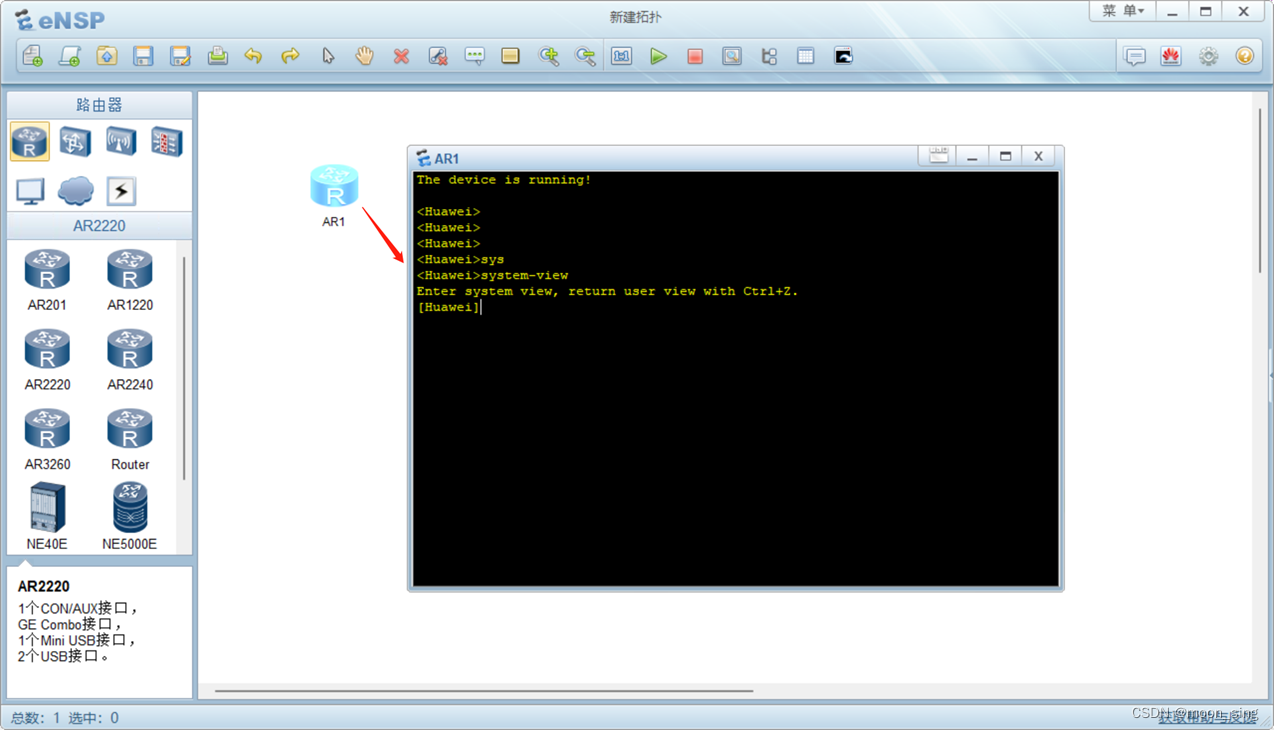Toggle the grid display on the canvas
The width and height of the screenshot is (1274, 730).
pyautogui.click(x=805, y=56)
